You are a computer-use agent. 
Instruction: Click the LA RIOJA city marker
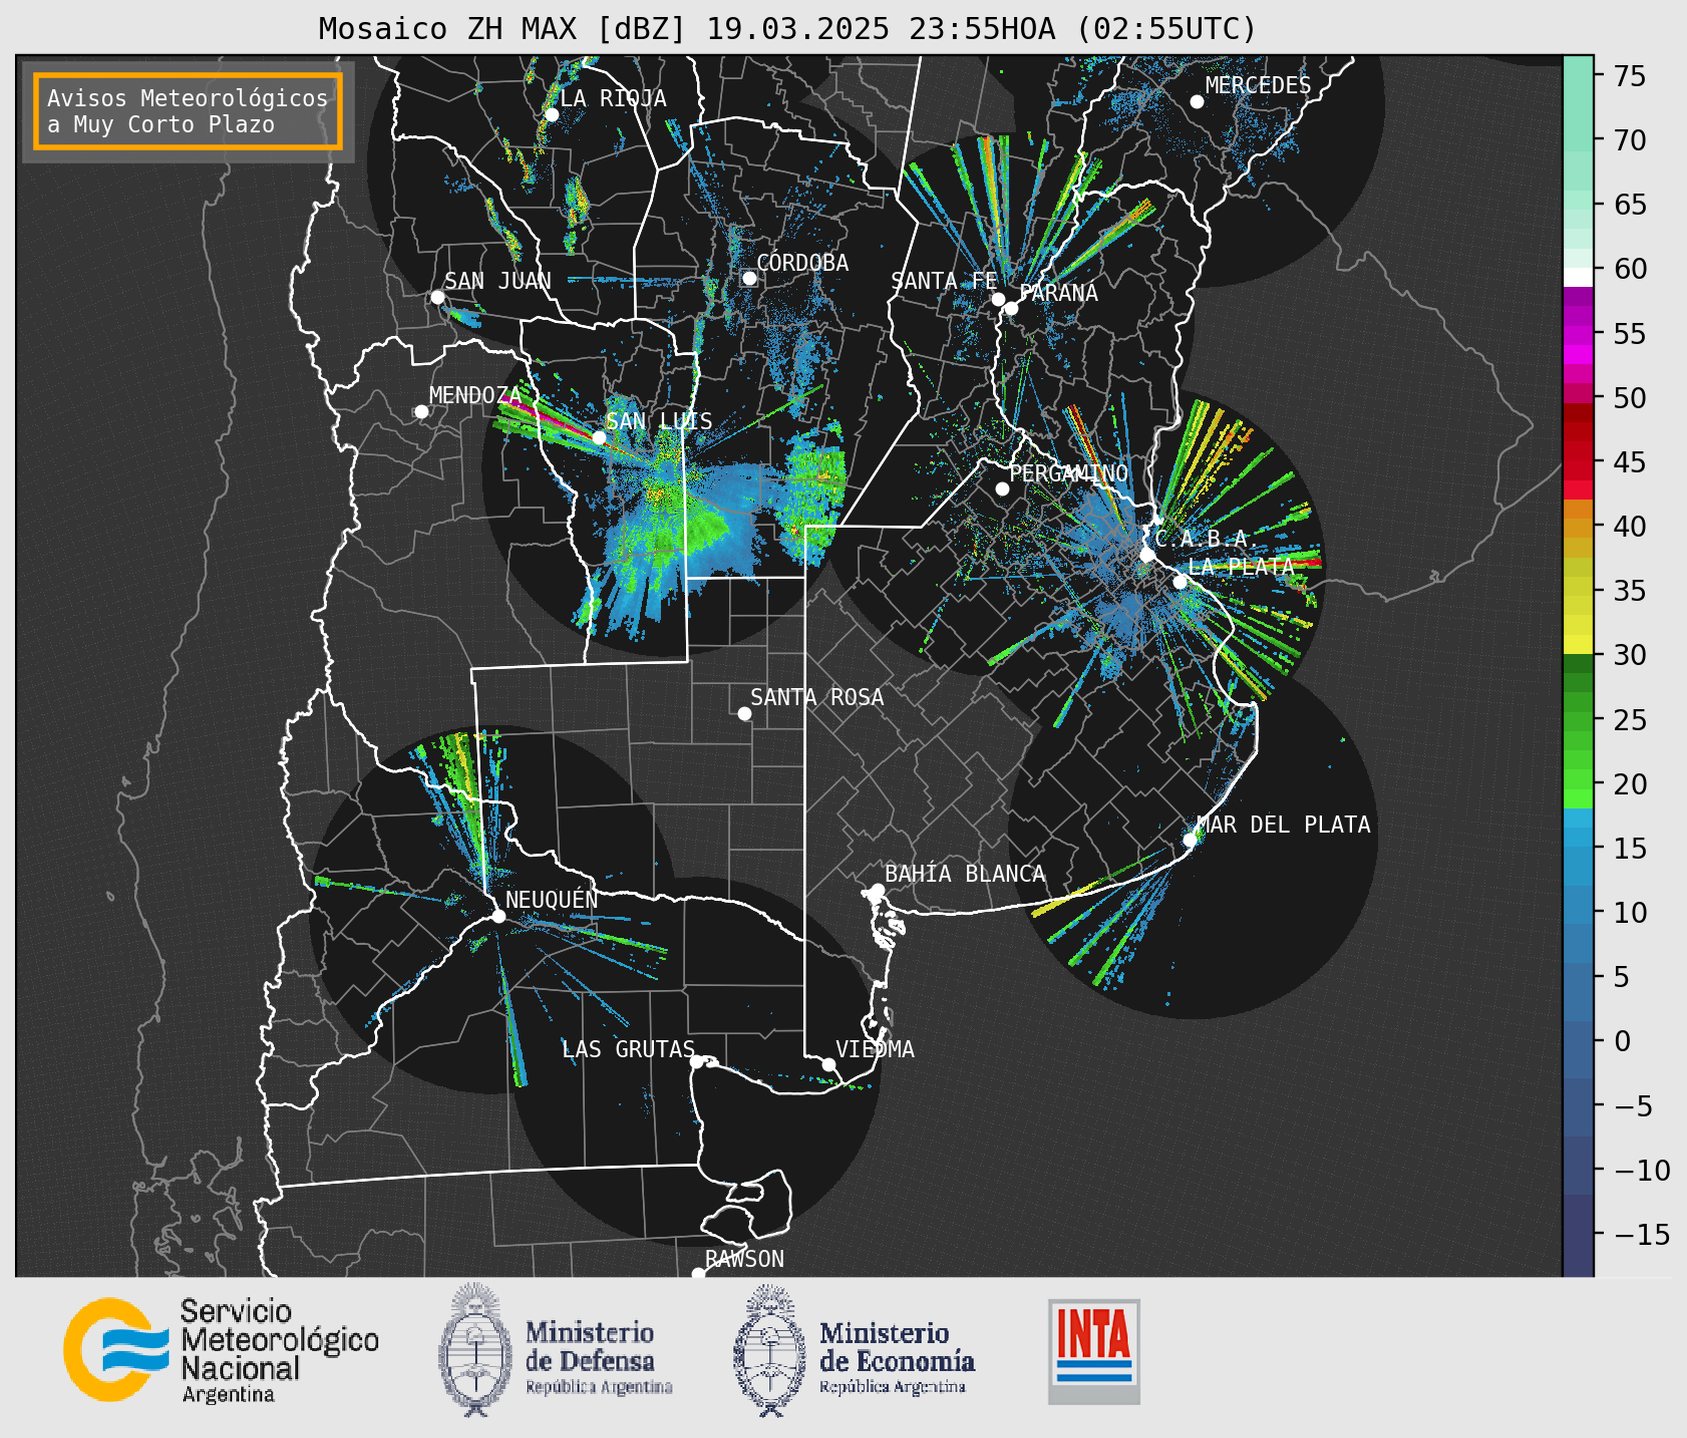pyautogui.click(x=551, y=115)
